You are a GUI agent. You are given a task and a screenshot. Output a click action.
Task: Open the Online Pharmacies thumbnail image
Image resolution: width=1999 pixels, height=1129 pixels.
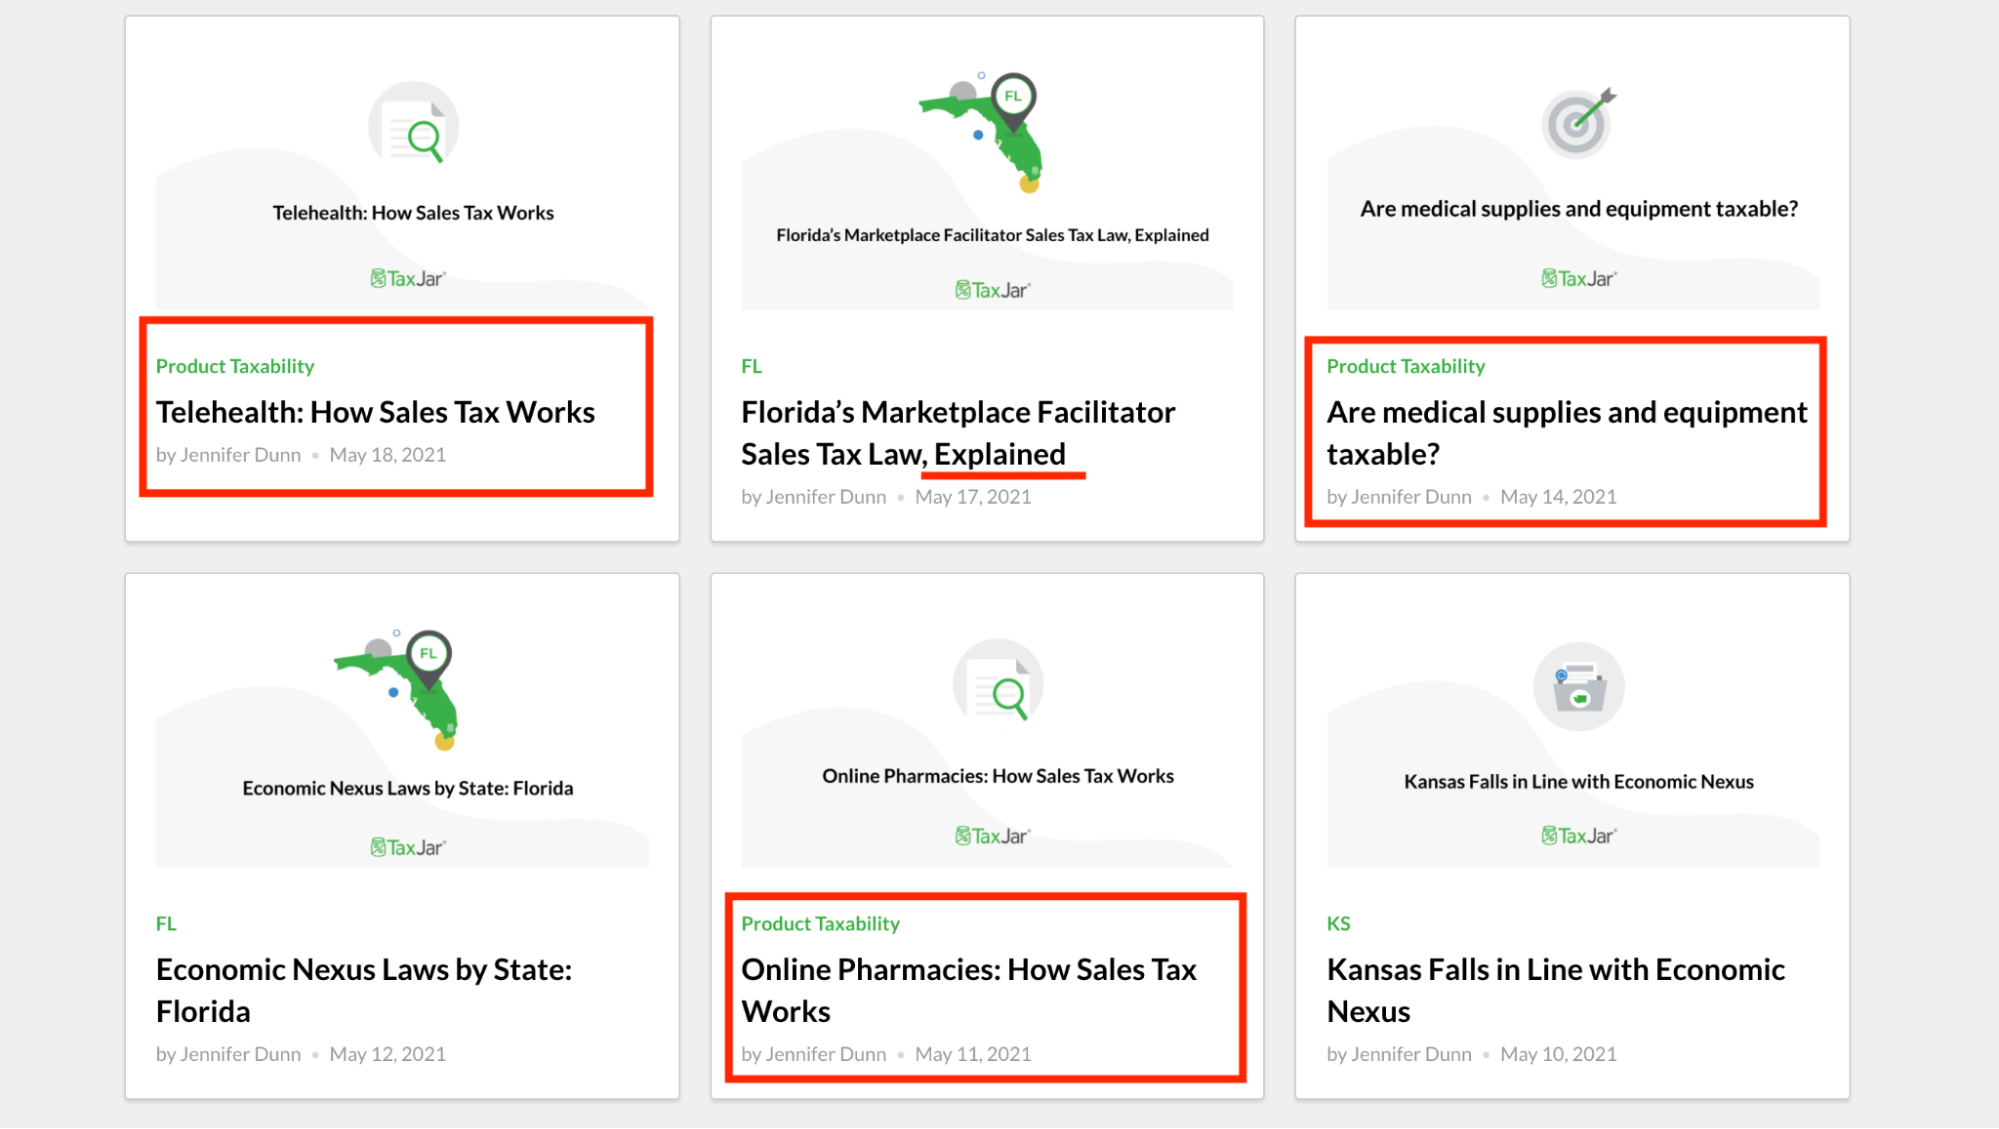pyautogui.click(x=987, y=736)
